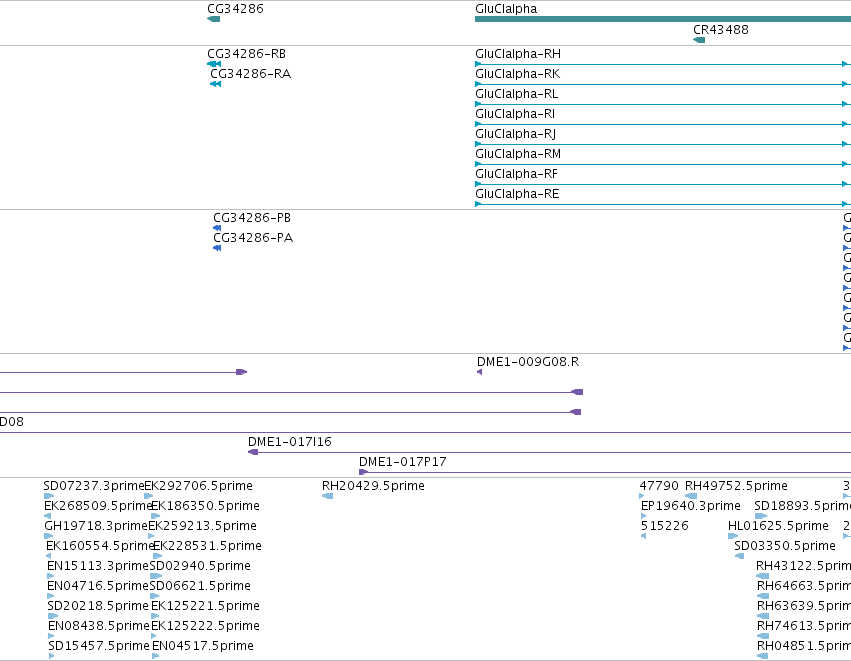Image resolution: width=851 pixels, height=661 pixels.
Task: Click the 515226 feature label
Action: (x=664, y=526)
